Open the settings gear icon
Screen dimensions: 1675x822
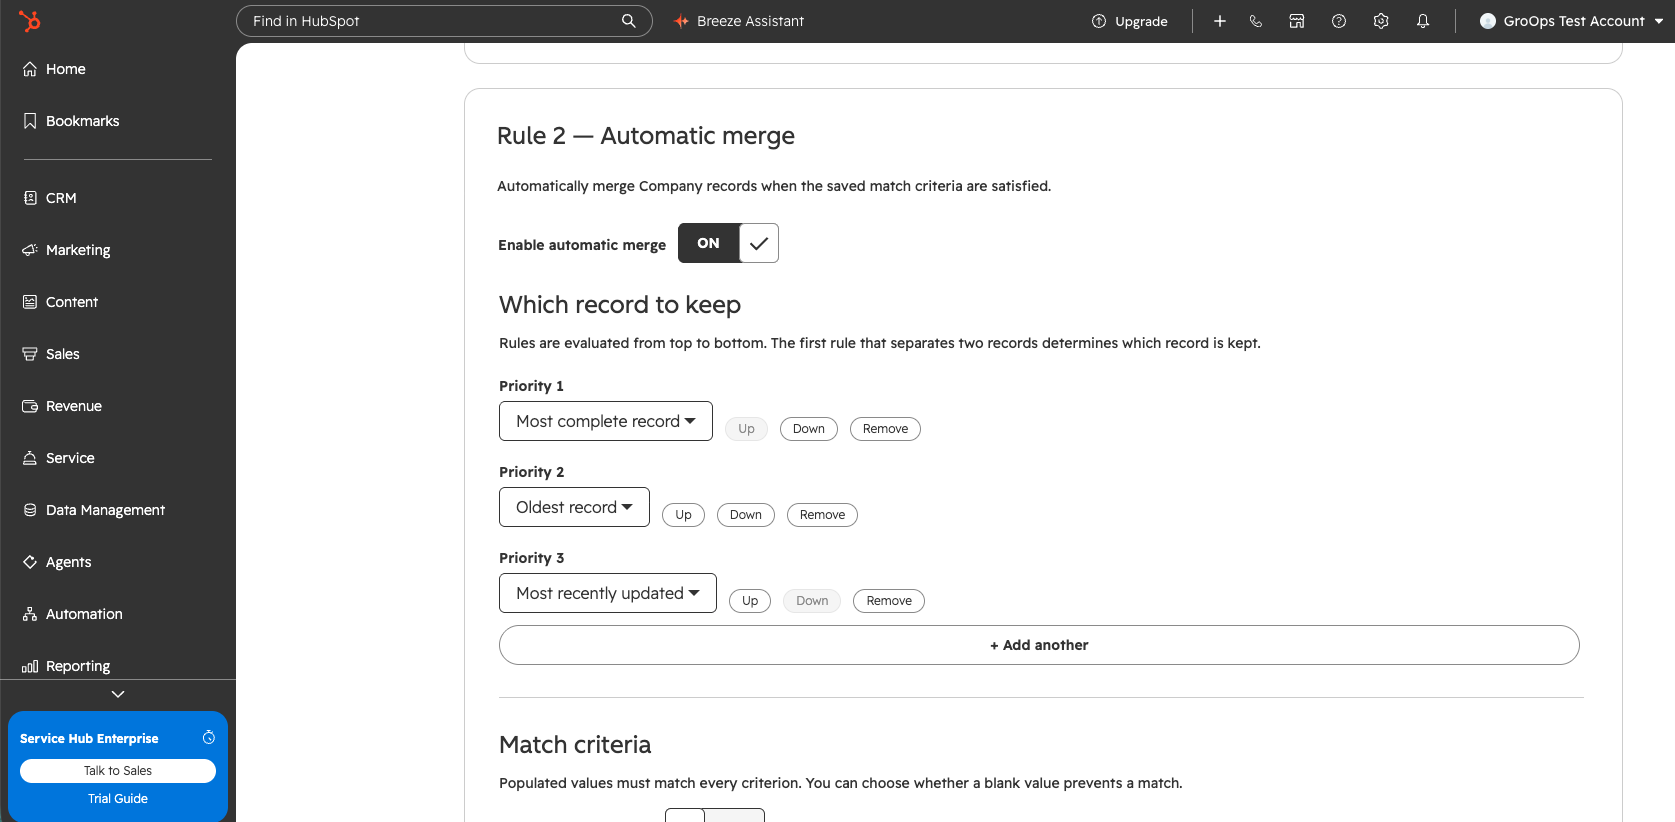1381,21
